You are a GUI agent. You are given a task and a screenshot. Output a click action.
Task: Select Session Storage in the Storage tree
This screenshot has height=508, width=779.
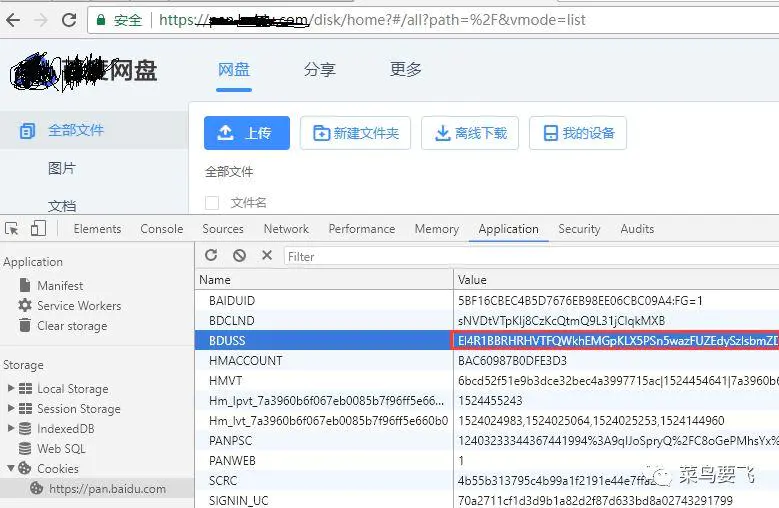[78, 409]
